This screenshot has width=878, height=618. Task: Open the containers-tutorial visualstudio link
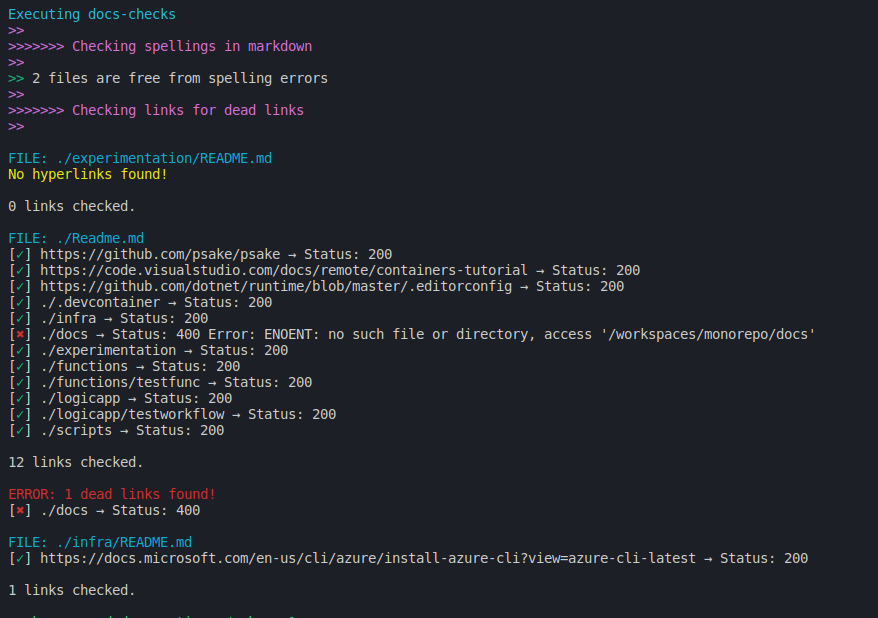(284, 271)
